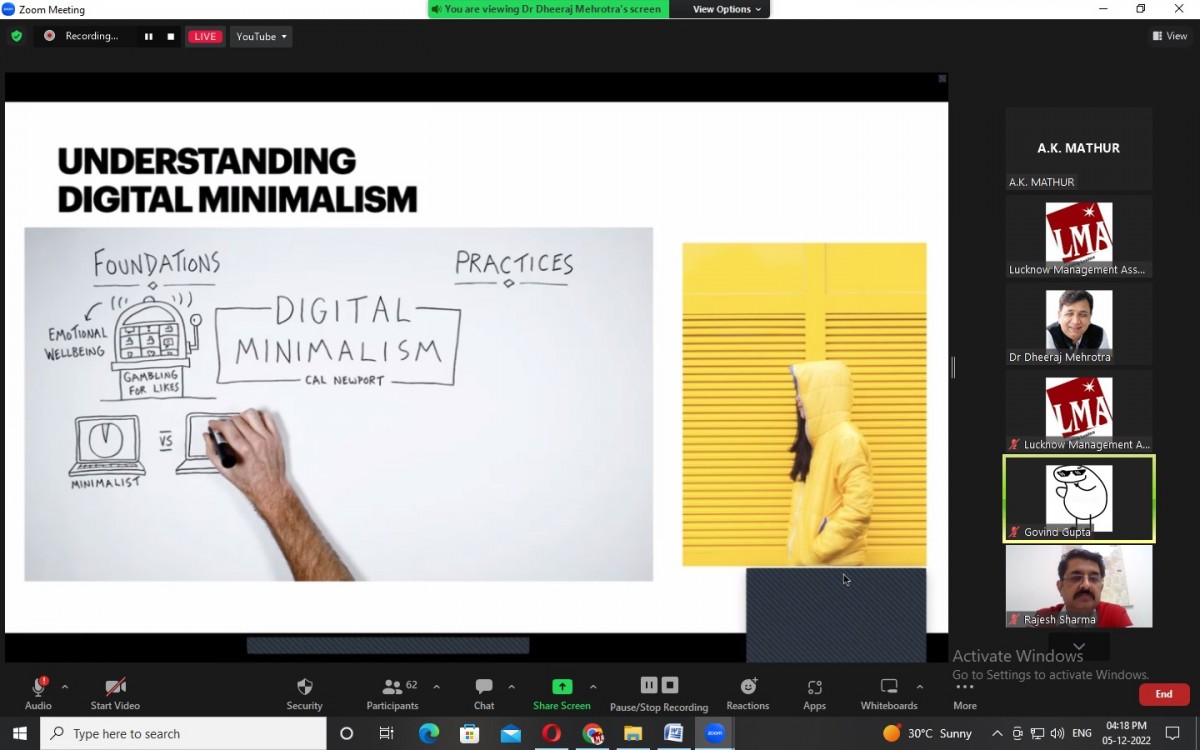The image size is (1200, 750).
Task: Click the Zoom taskbar icon
Action: click(x=715, y=733)
